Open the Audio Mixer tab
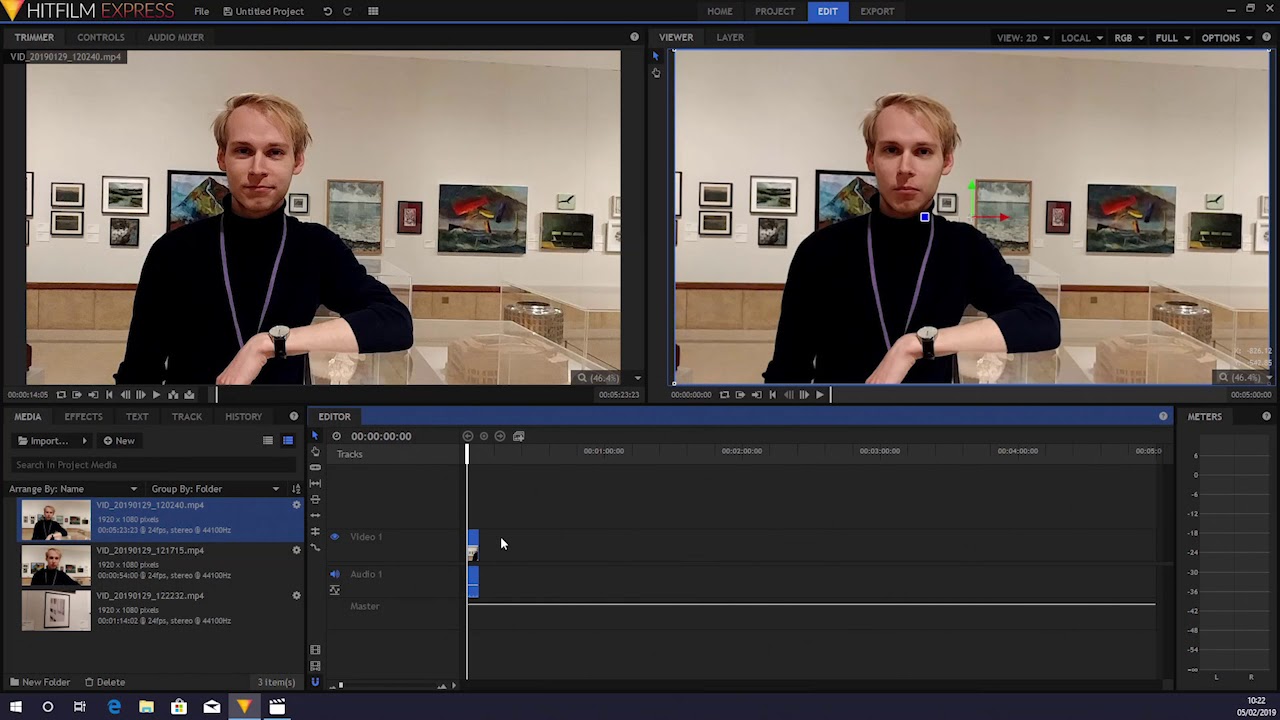1280x720 pixels. (176, 37)
